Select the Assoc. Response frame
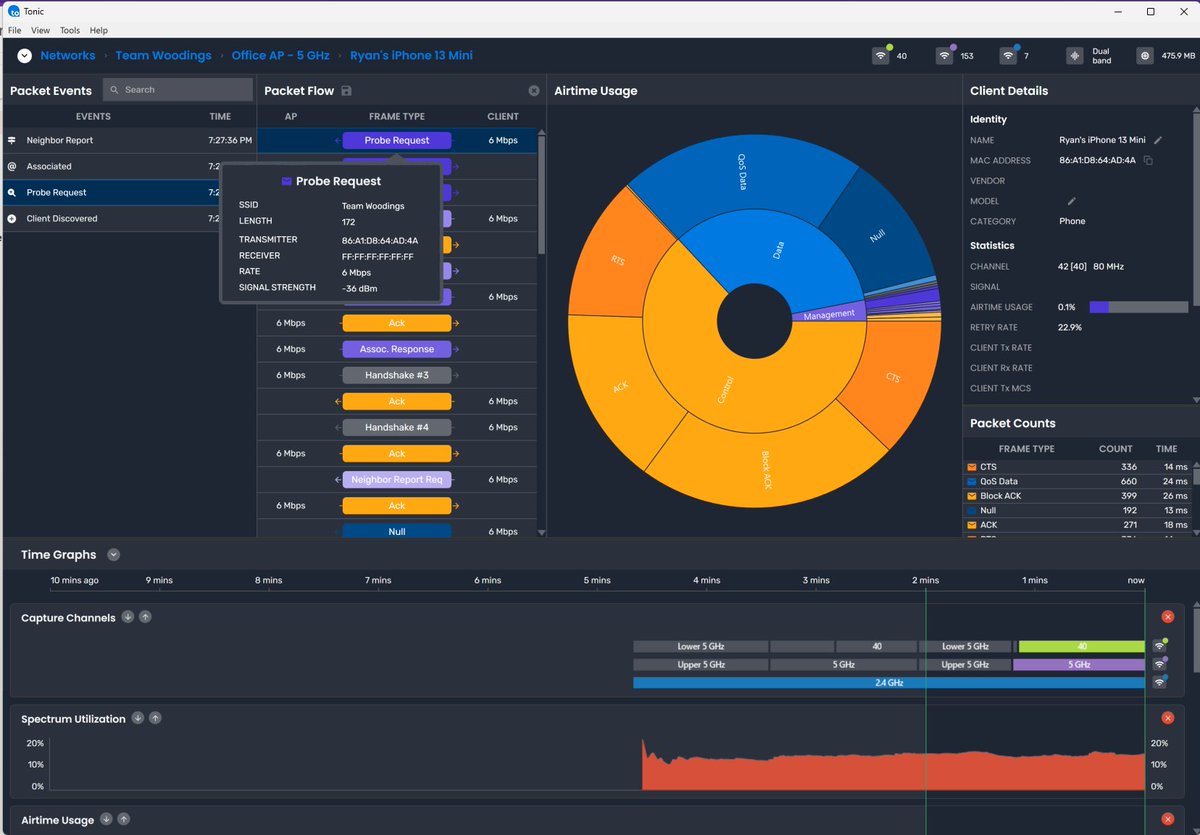This screenshot has height=835, width=1200. coord(397,349)
